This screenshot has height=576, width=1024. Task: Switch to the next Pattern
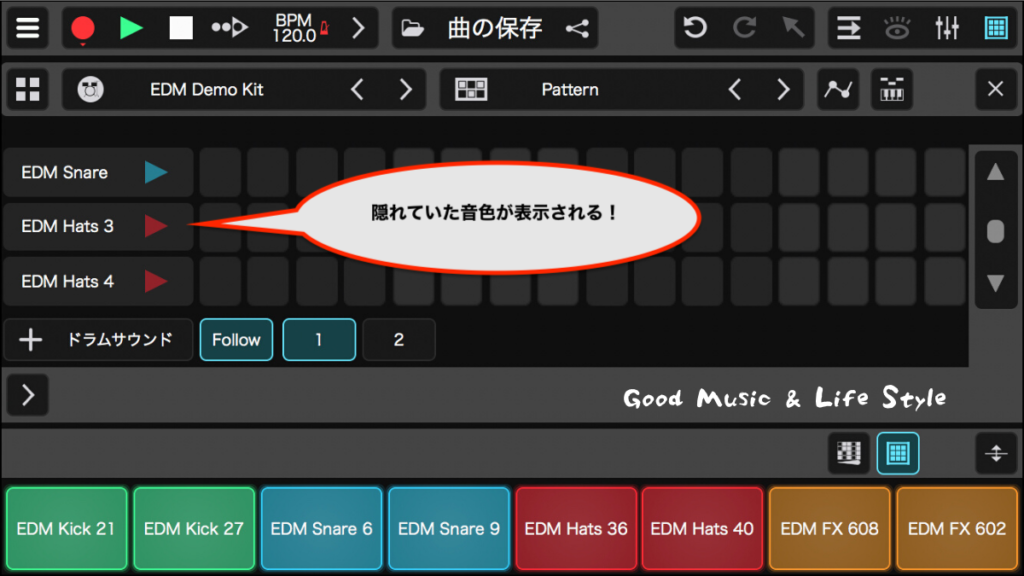784,89
